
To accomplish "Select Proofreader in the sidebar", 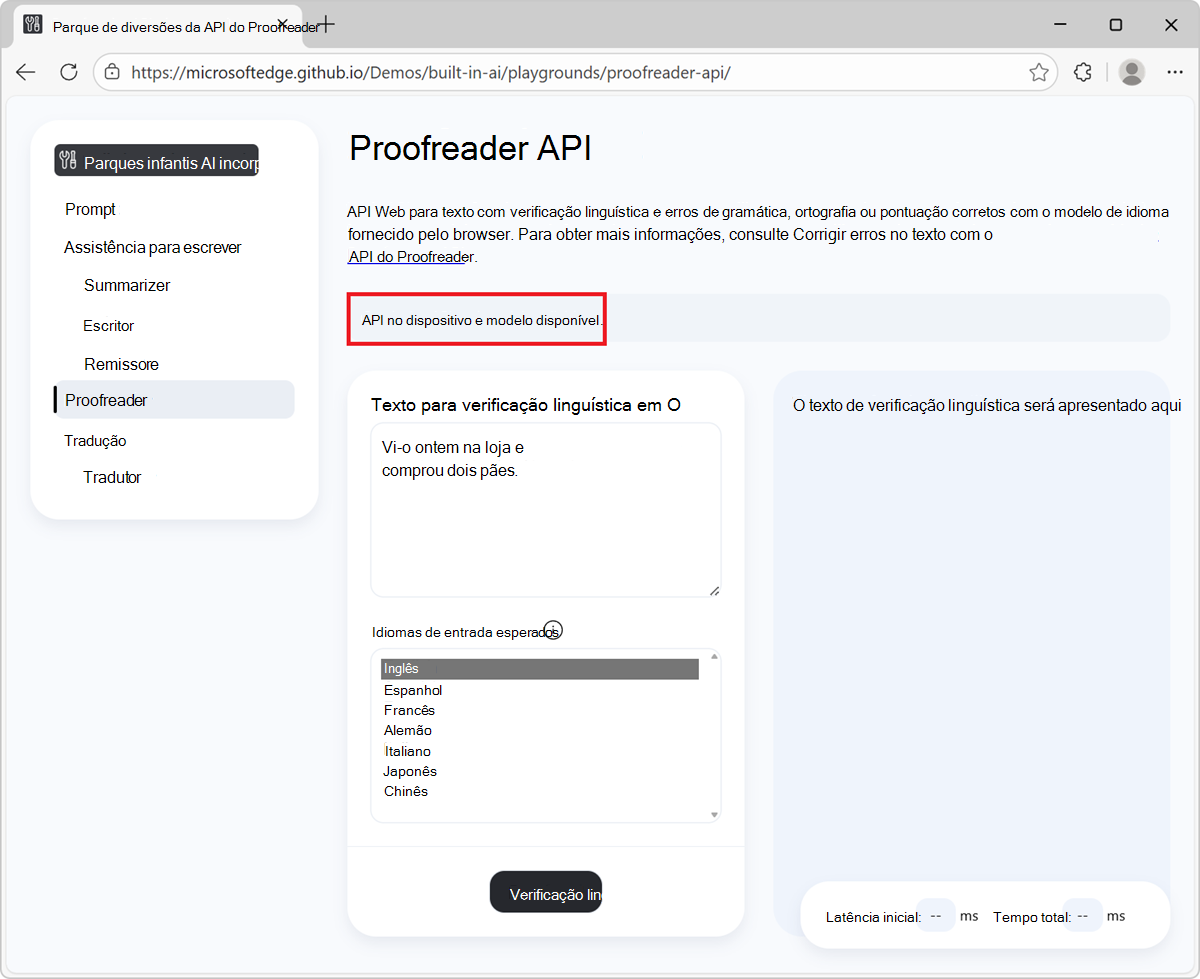I will [x=174, y=400].
